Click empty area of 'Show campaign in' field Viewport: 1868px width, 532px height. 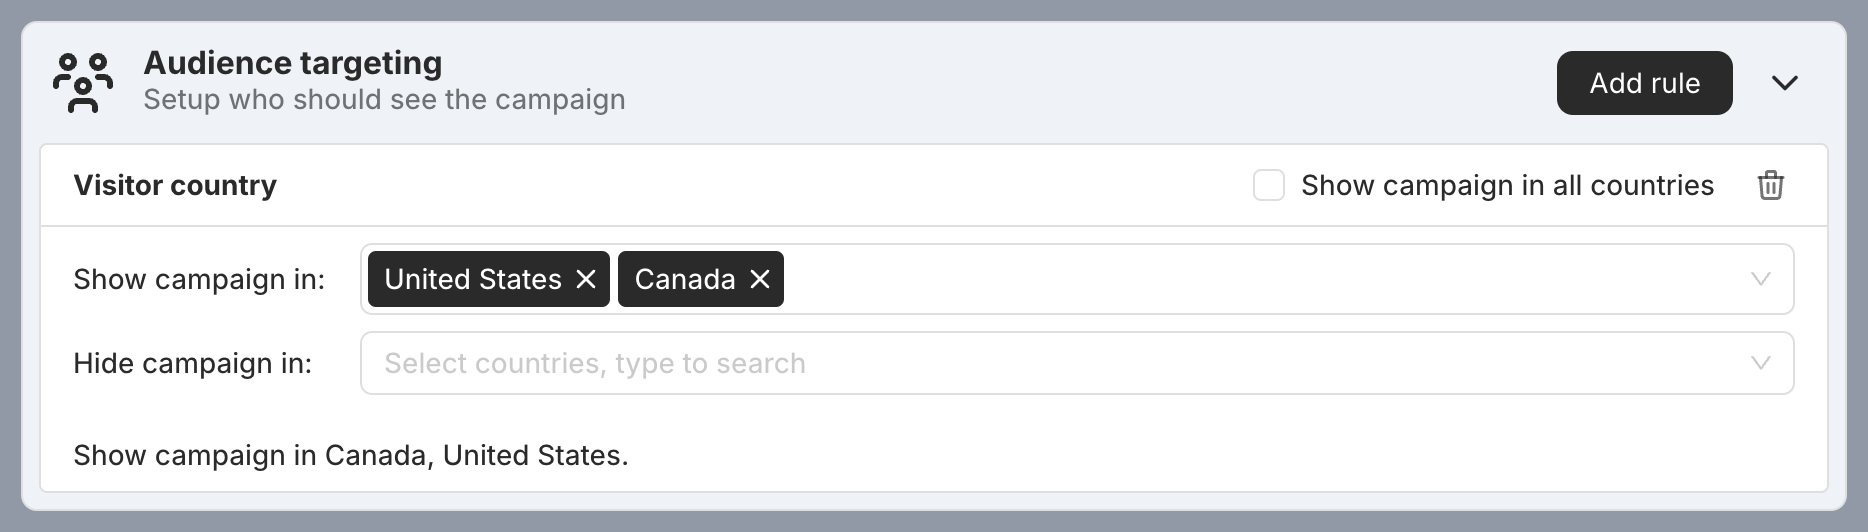(x=1260, y=279)
